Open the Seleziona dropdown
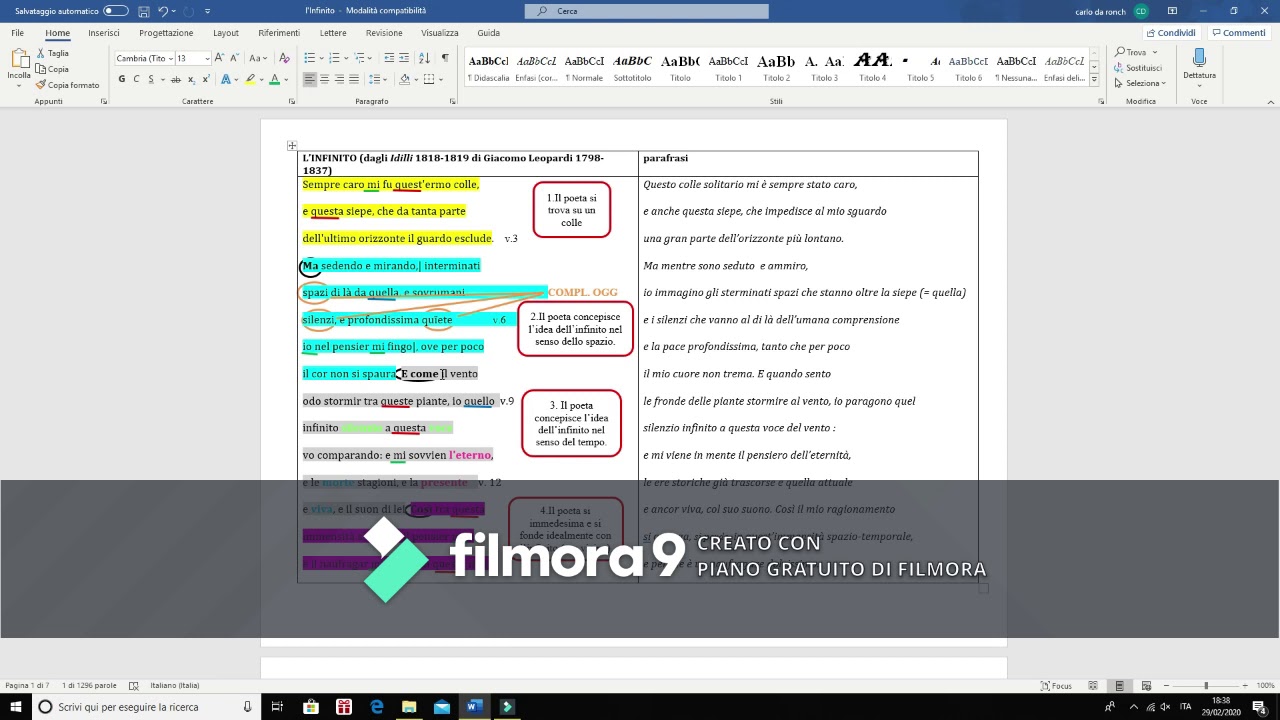 (1140, 83)
